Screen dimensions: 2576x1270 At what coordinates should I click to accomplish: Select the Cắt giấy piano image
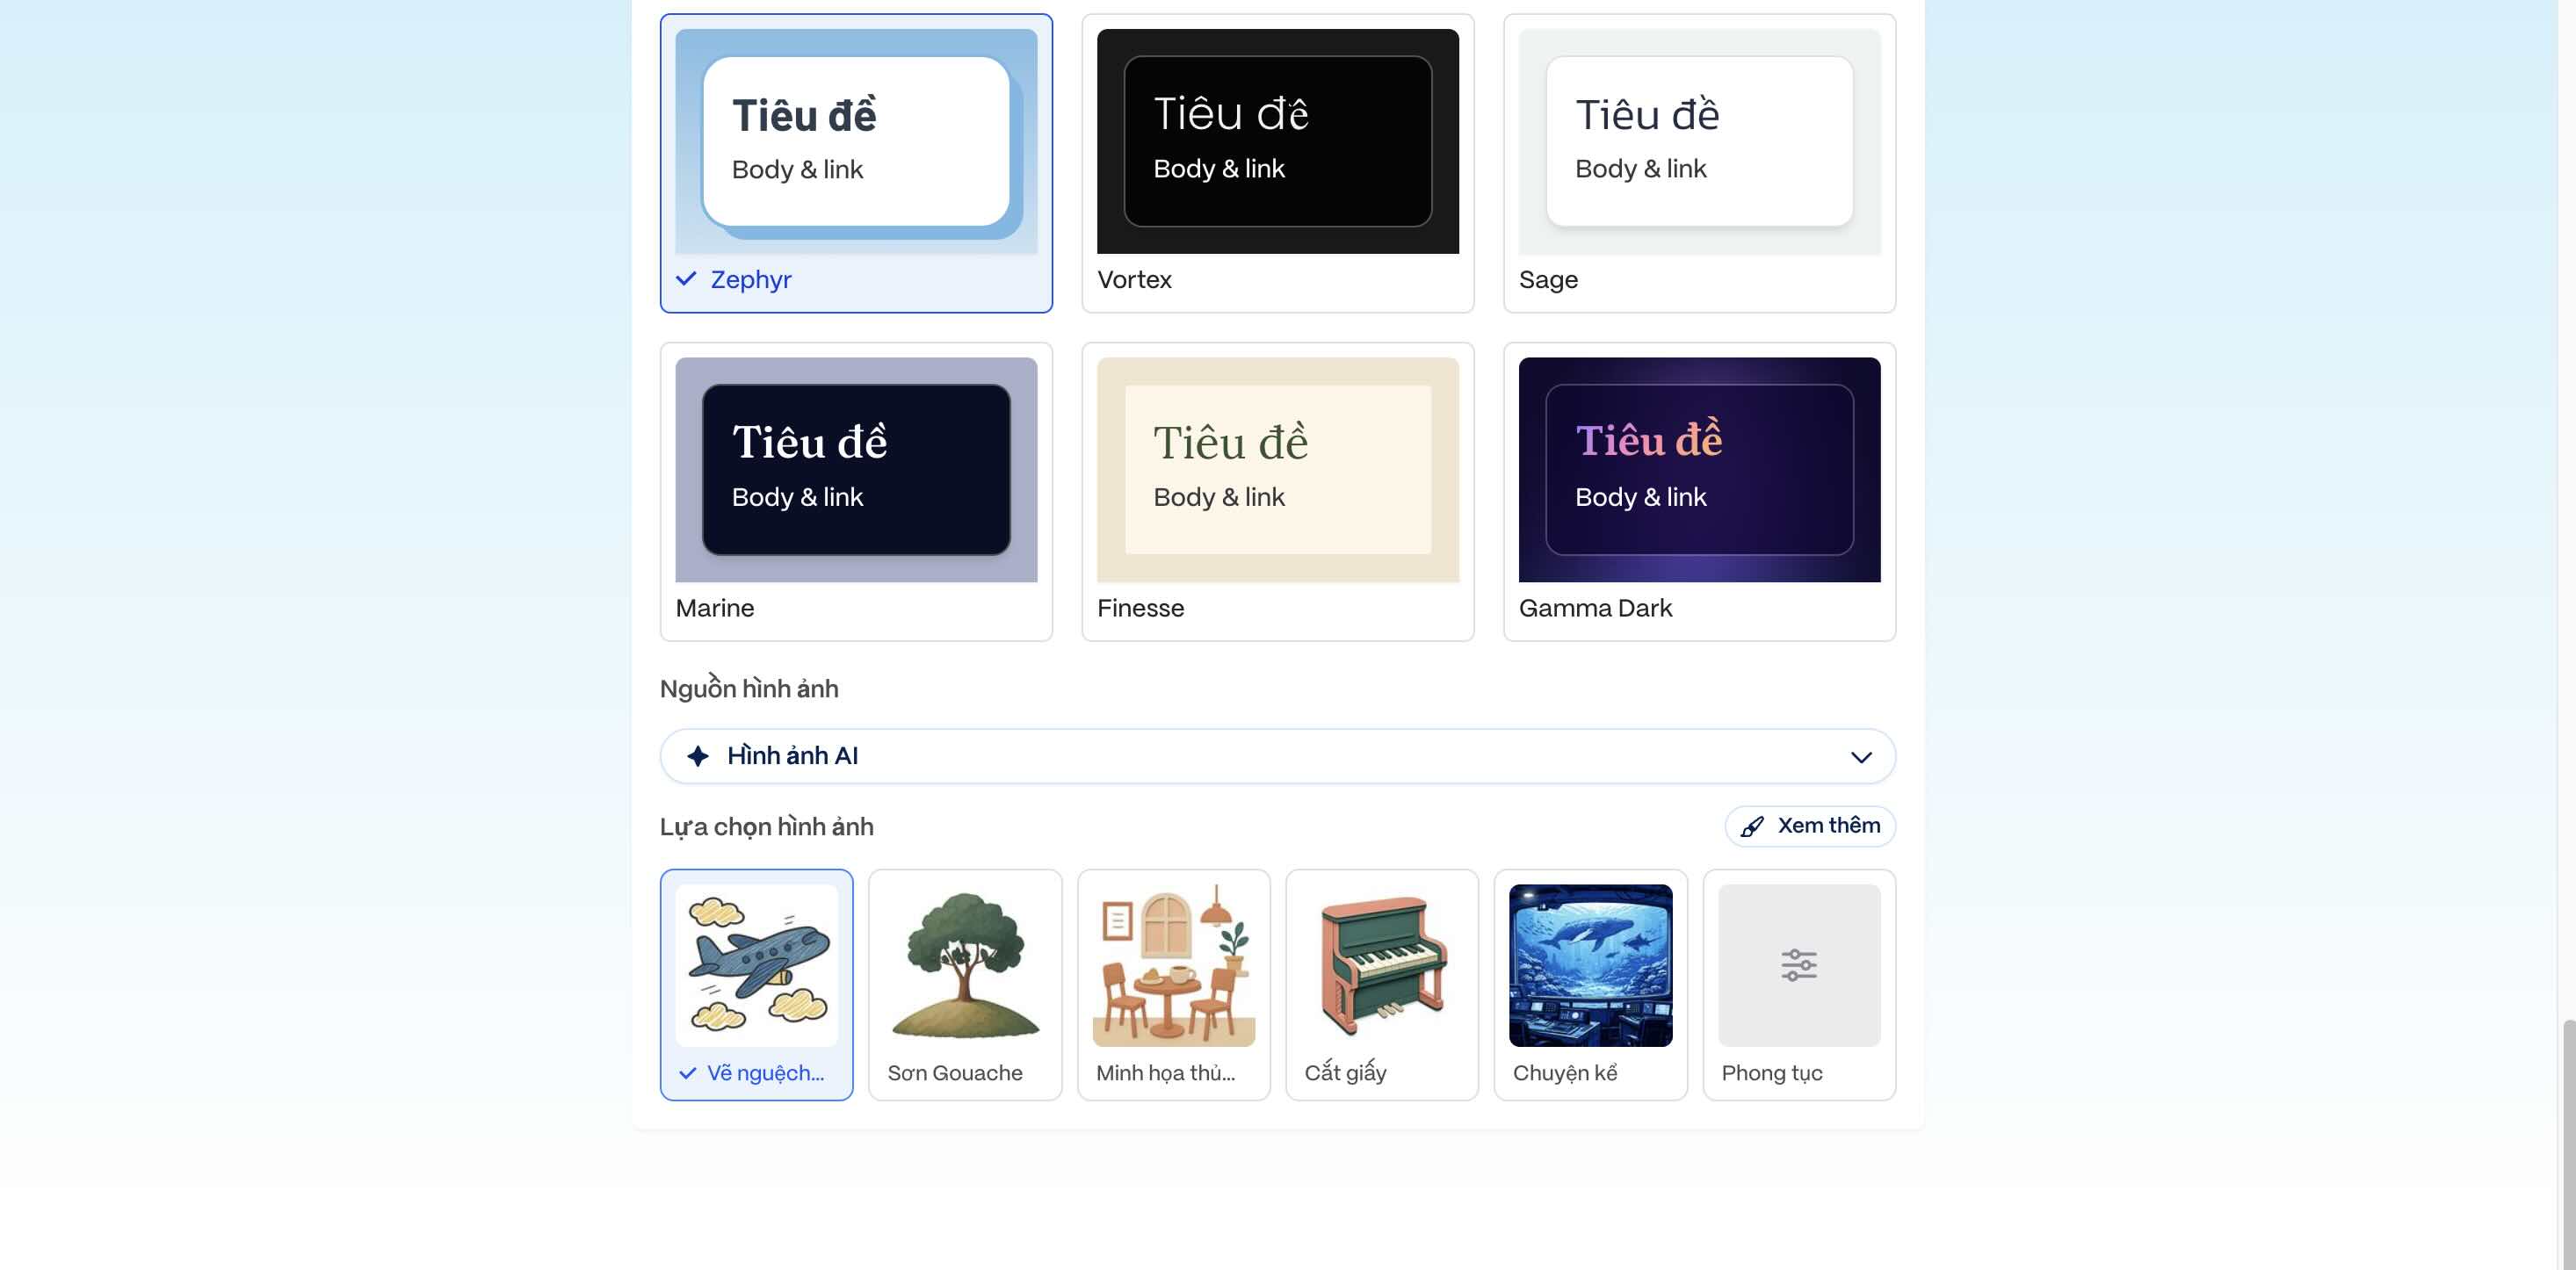[x=1382, y=965]
